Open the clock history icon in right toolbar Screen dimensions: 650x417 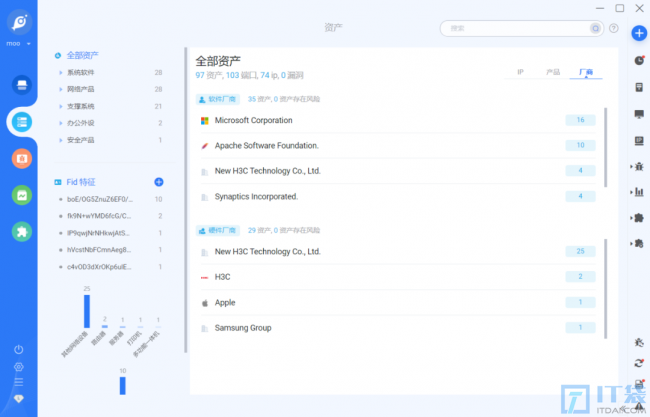point(639,61)
